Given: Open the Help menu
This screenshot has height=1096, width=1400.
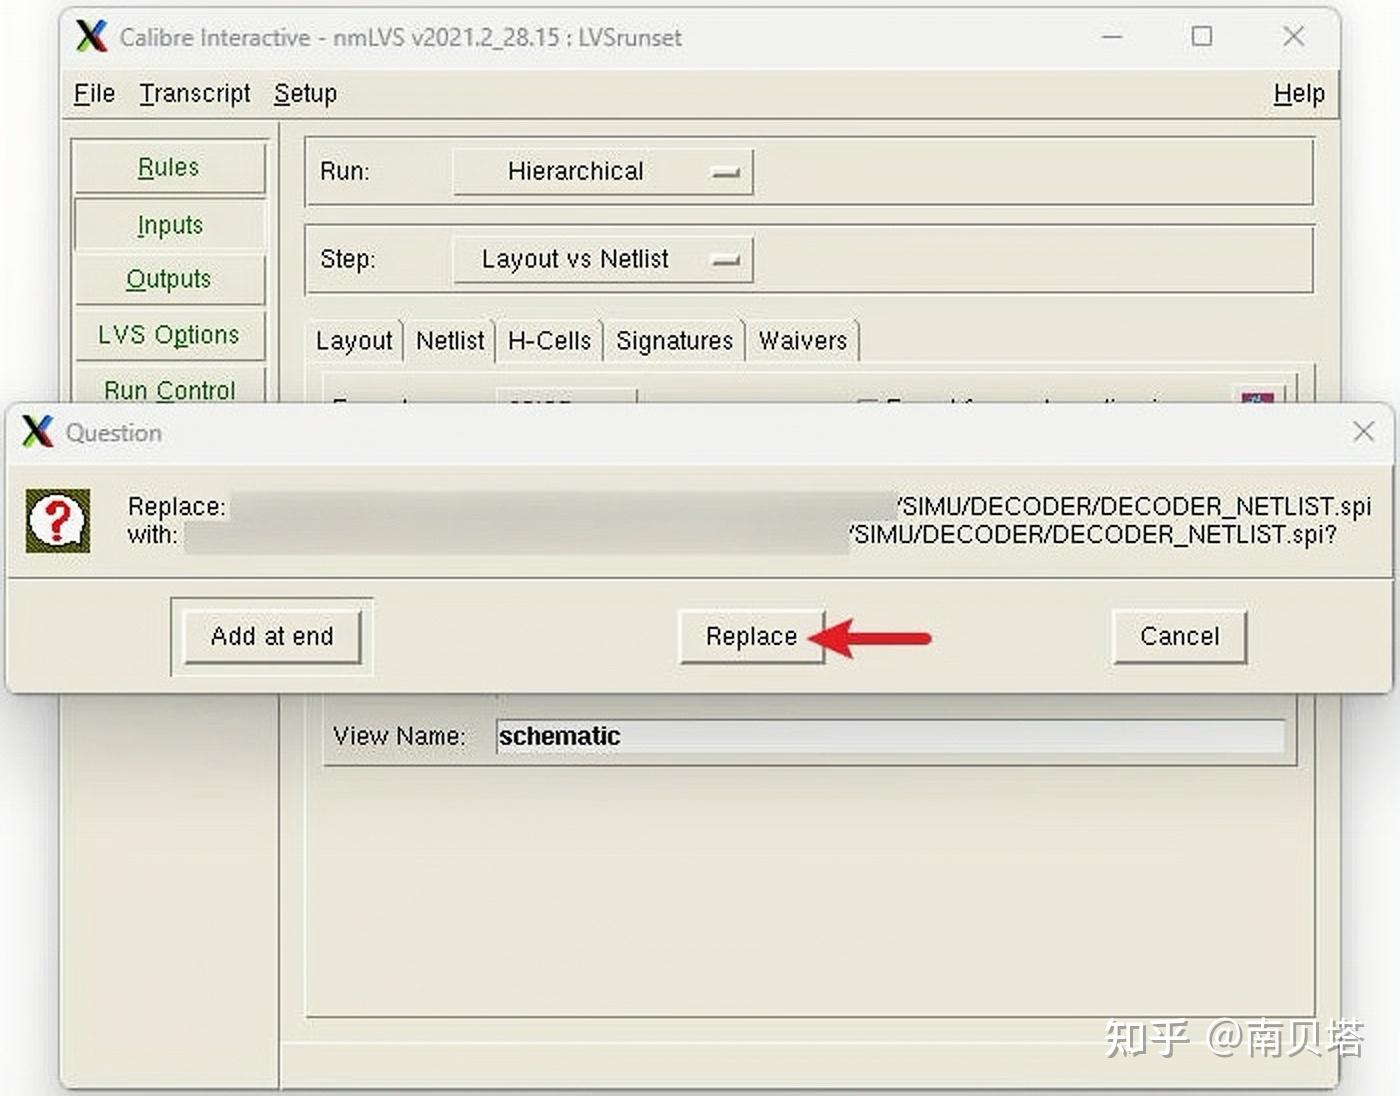Looking at the screenshot, I should [x=1297, y=93].
